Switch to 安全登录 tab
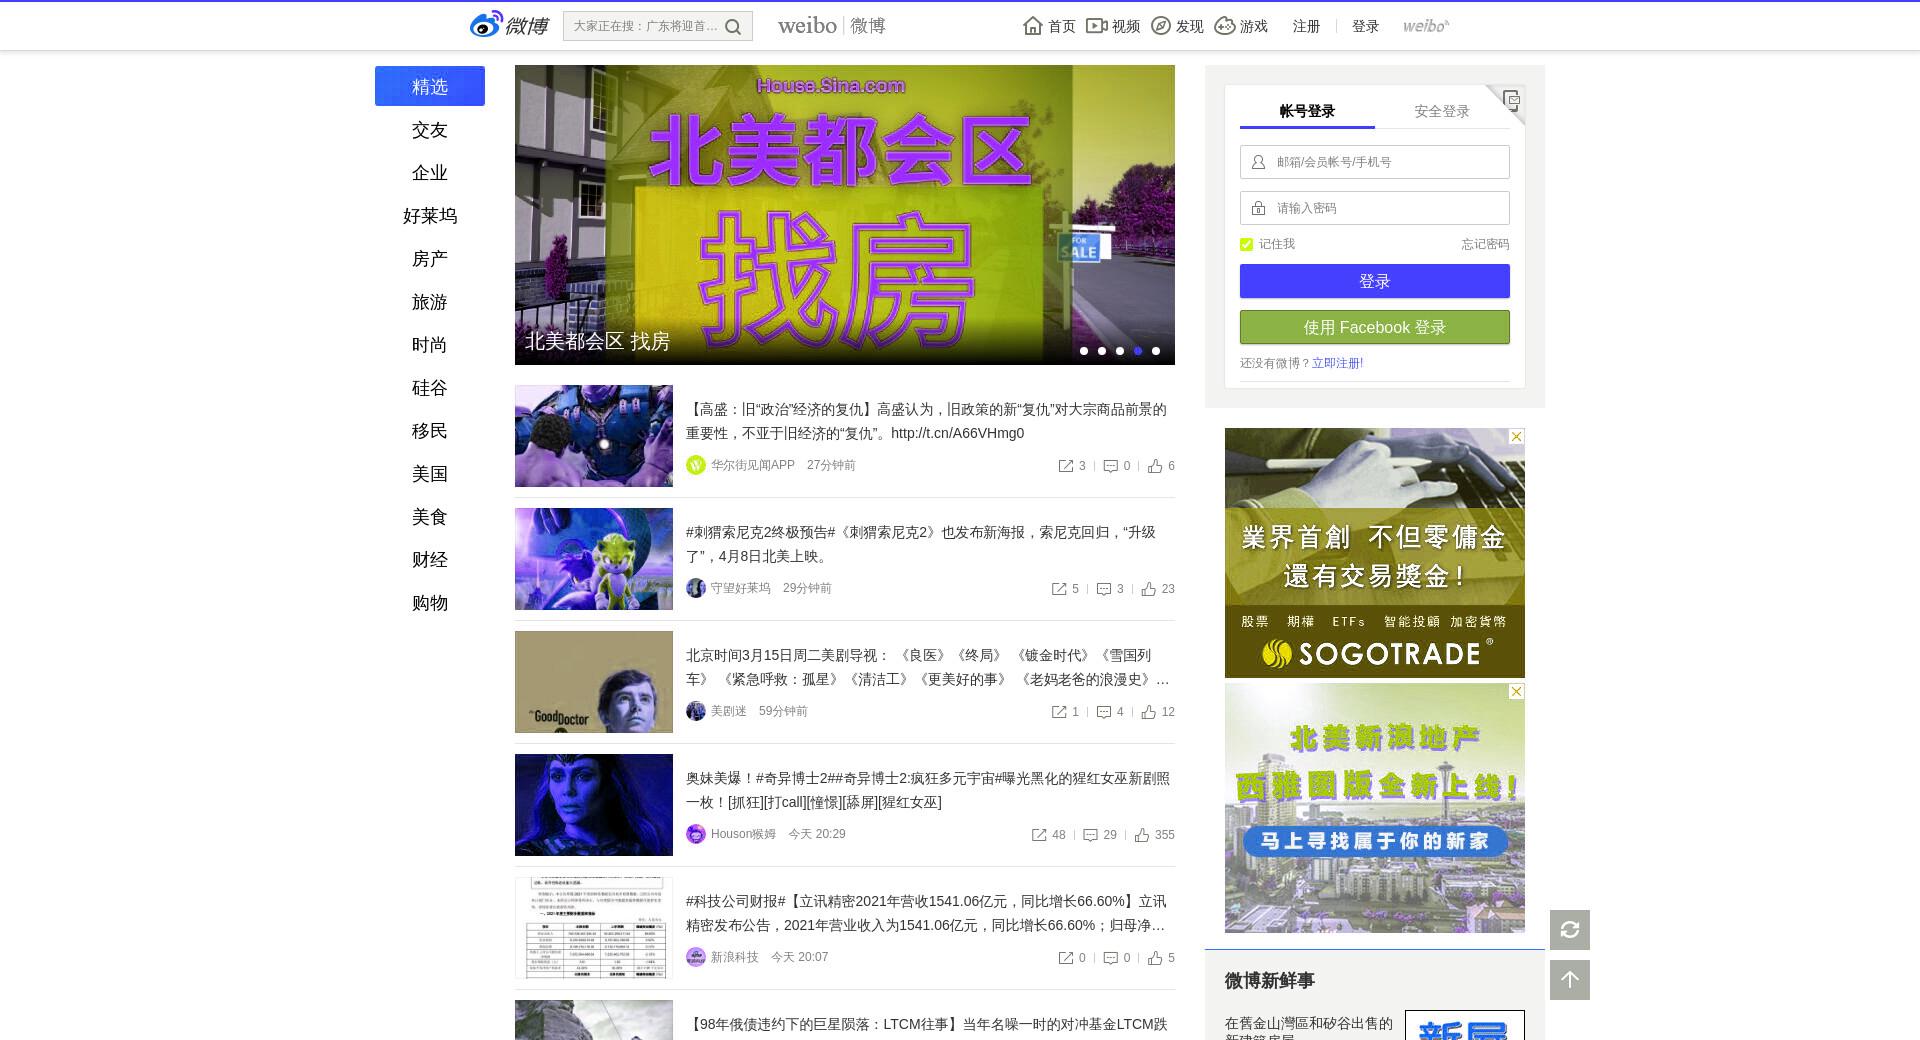 pyautogui.click(x=1442, y=111)
